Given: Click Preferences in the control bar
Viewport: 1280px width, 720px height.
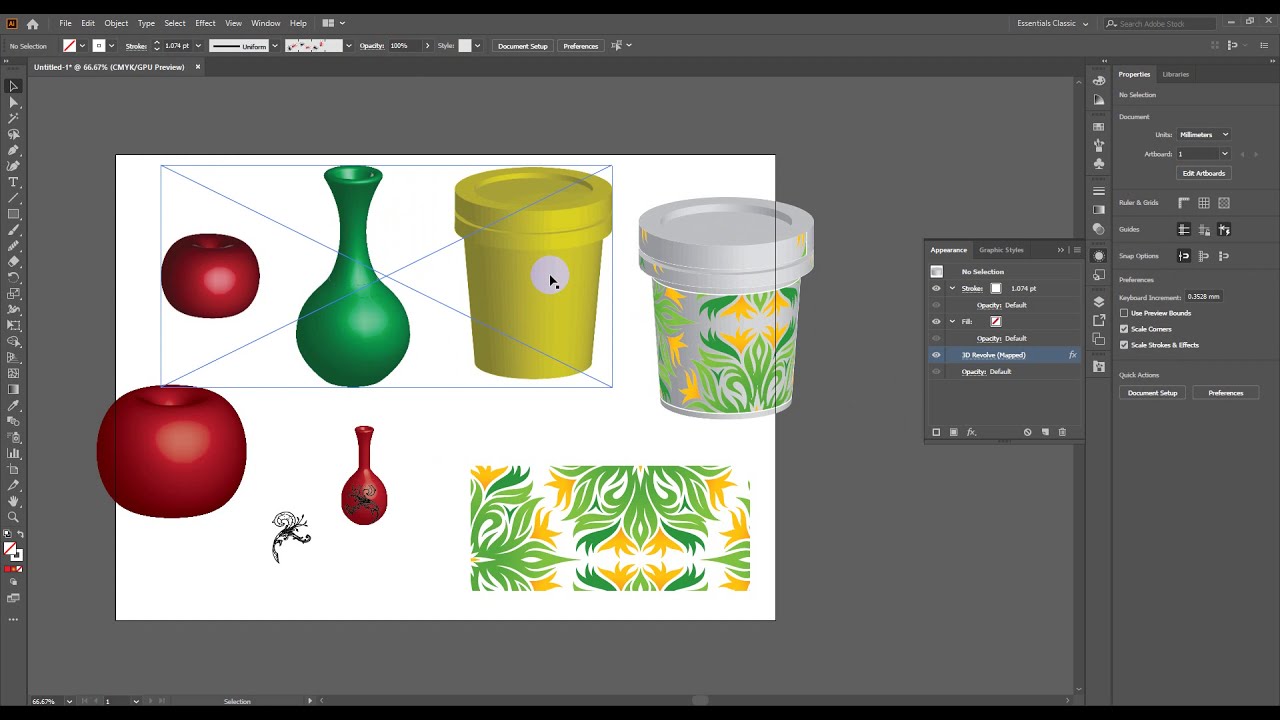Looking at the screenshot, I should point(580,46).
